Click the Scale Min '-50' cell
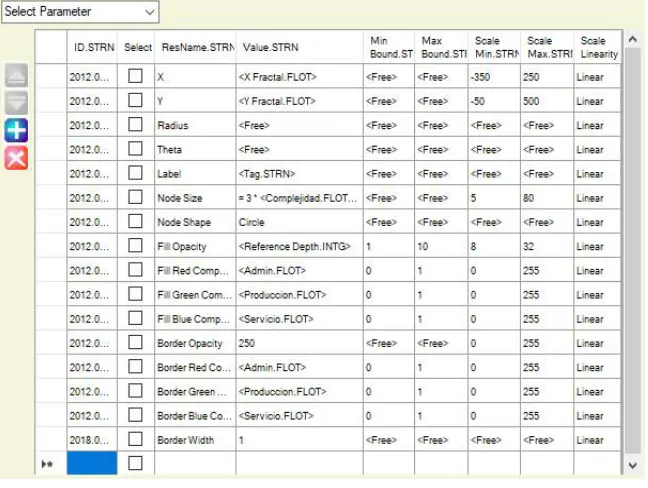Viewport: 648px width, 488px height. [x=494, y=101]
